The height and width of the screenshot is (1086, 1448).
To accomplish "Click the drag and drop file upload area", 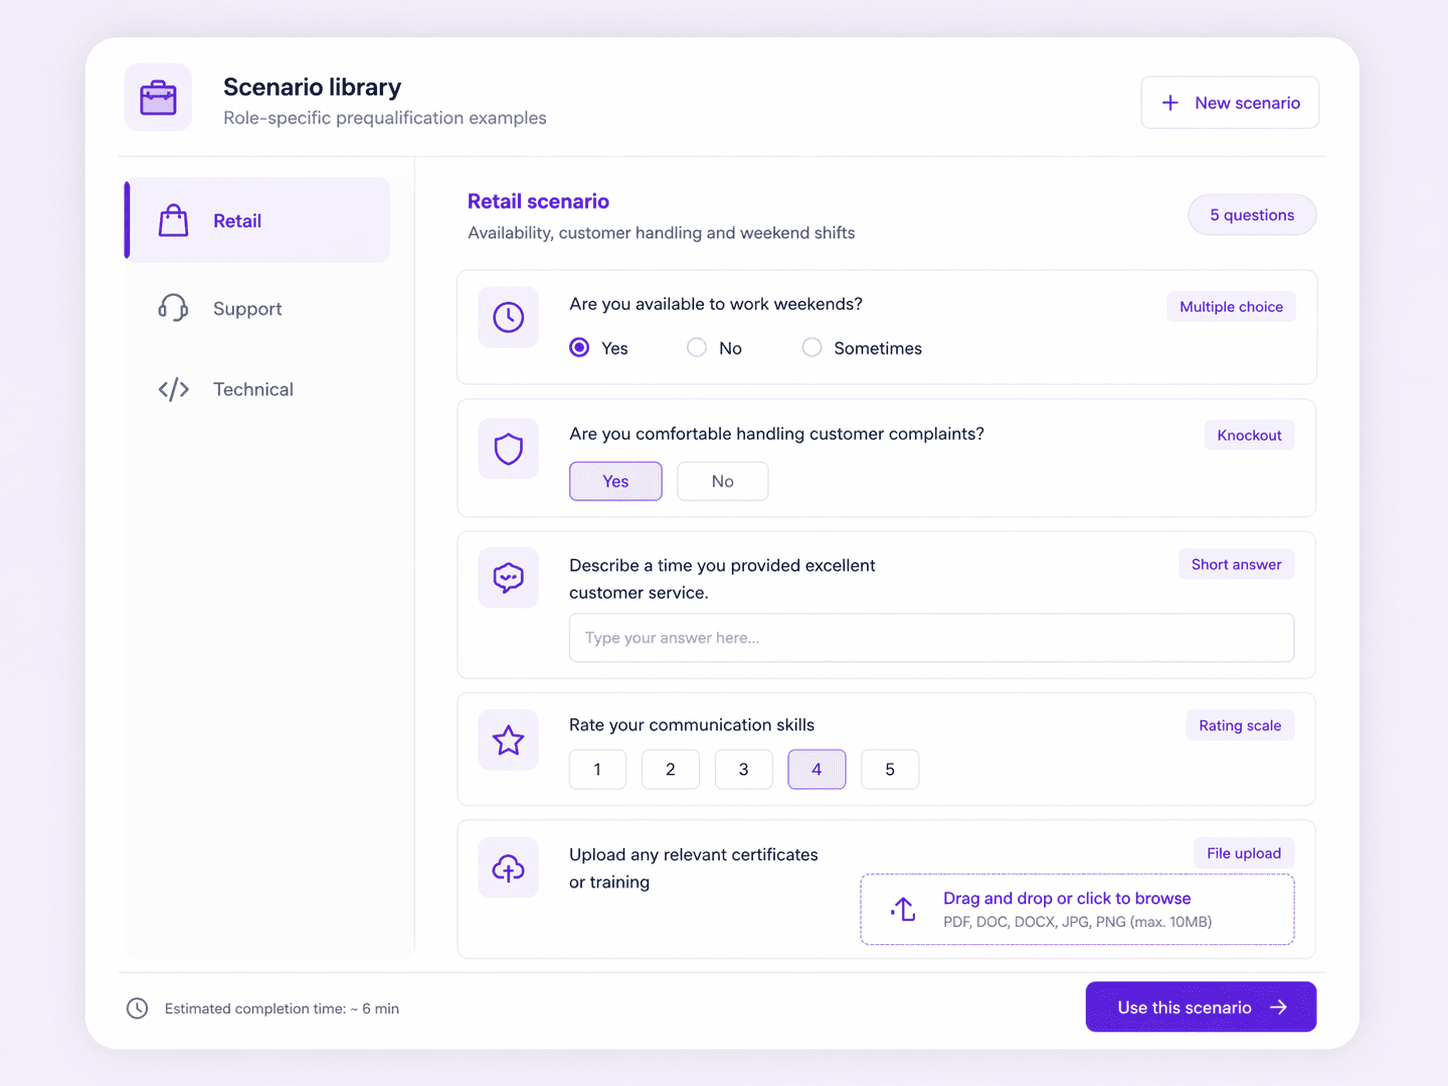I will tap(1077, 909).
